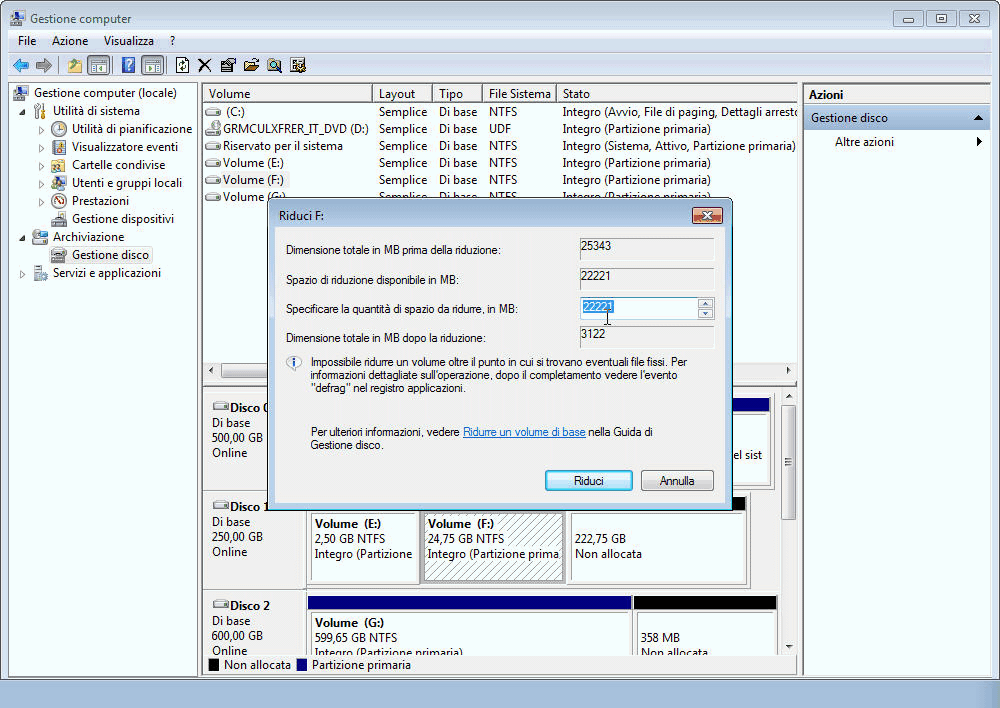Select the Riservato per il sistema volume row
The height and width of the screenshot is (708, 1000).
[501, 146]
